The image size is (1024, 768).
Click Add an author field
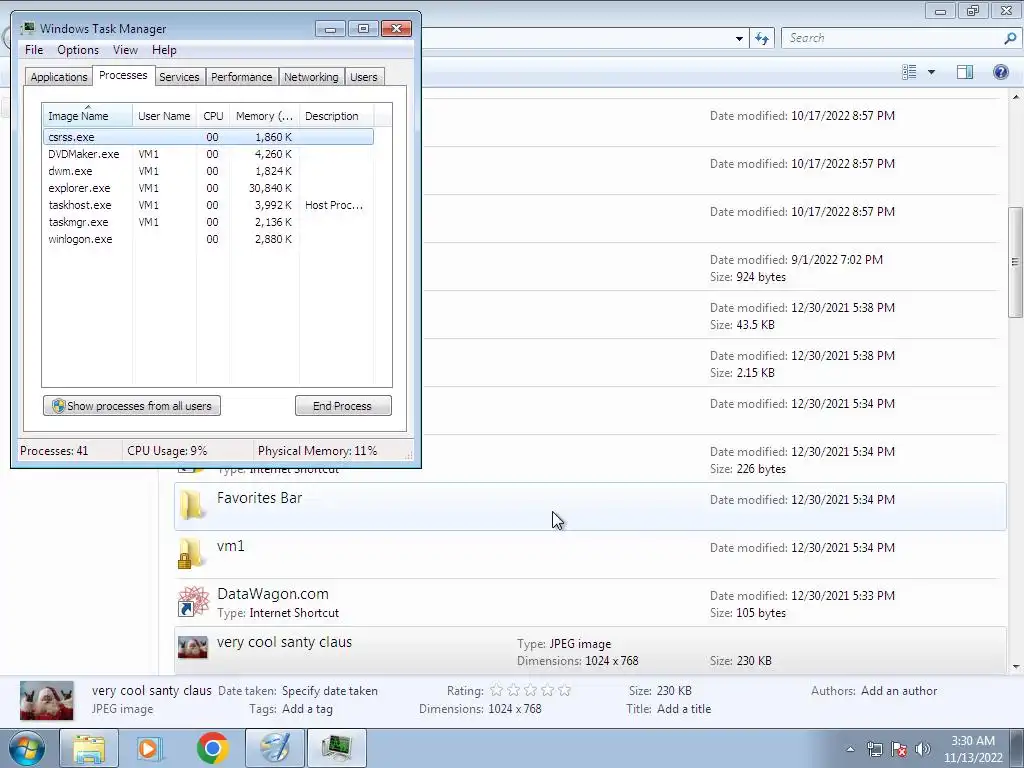(x=899, y=691)
